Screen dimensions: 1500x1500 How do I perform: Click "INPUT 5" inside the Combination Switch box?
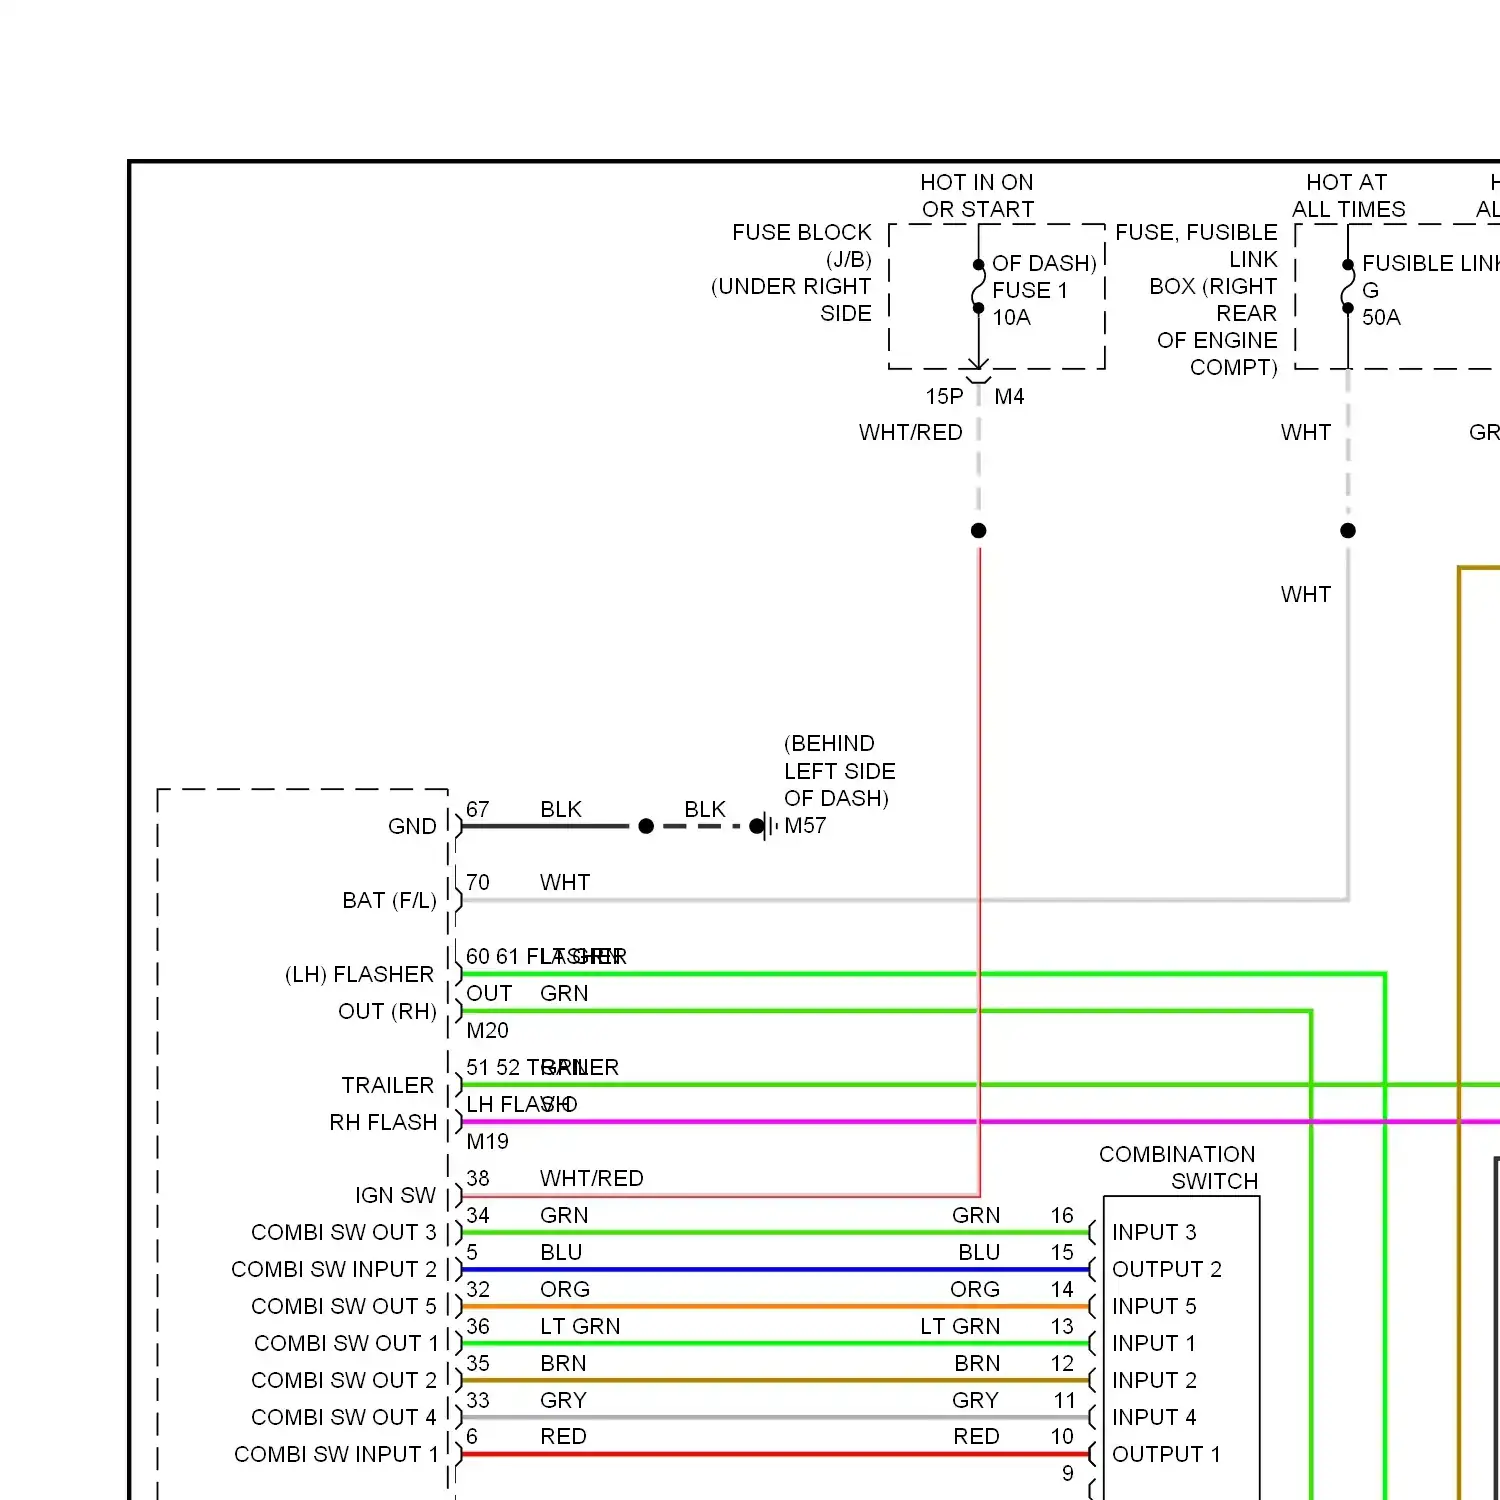click(x=1154, y=1306)
